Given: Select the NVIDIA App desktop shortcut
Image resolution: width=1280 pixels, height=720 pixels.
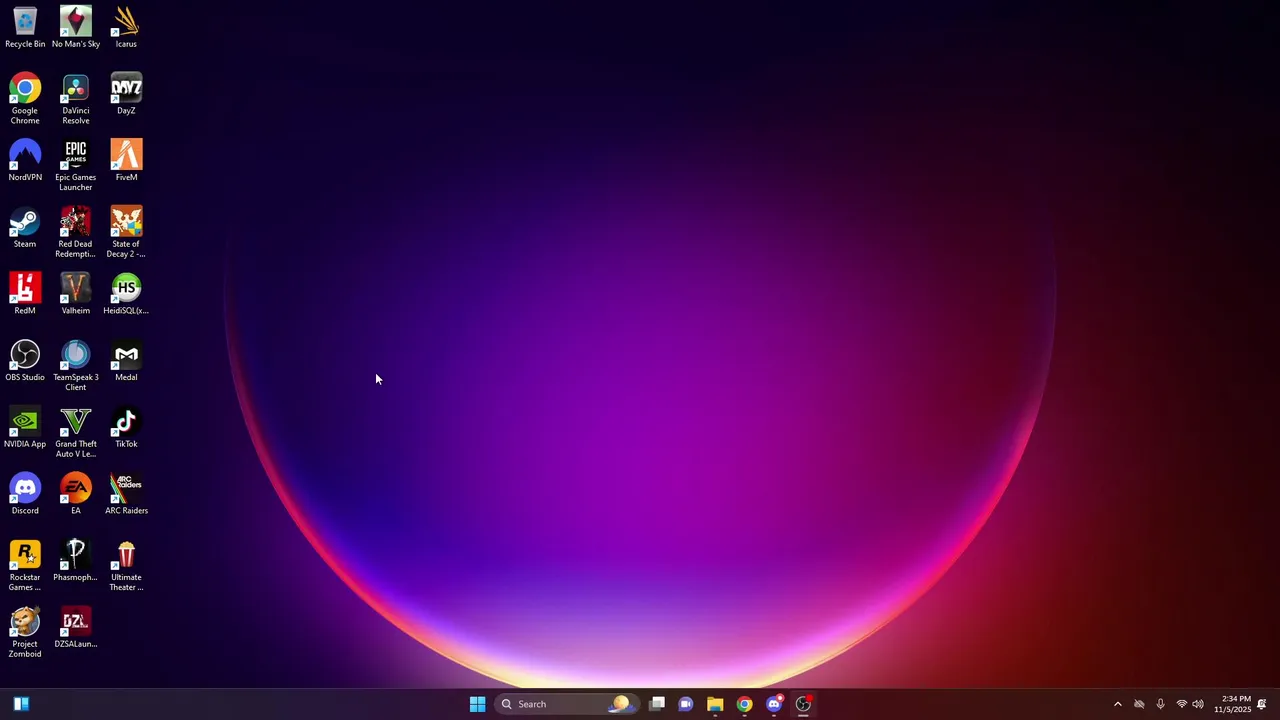Looking at the screenshot, I should pos(25,427).
